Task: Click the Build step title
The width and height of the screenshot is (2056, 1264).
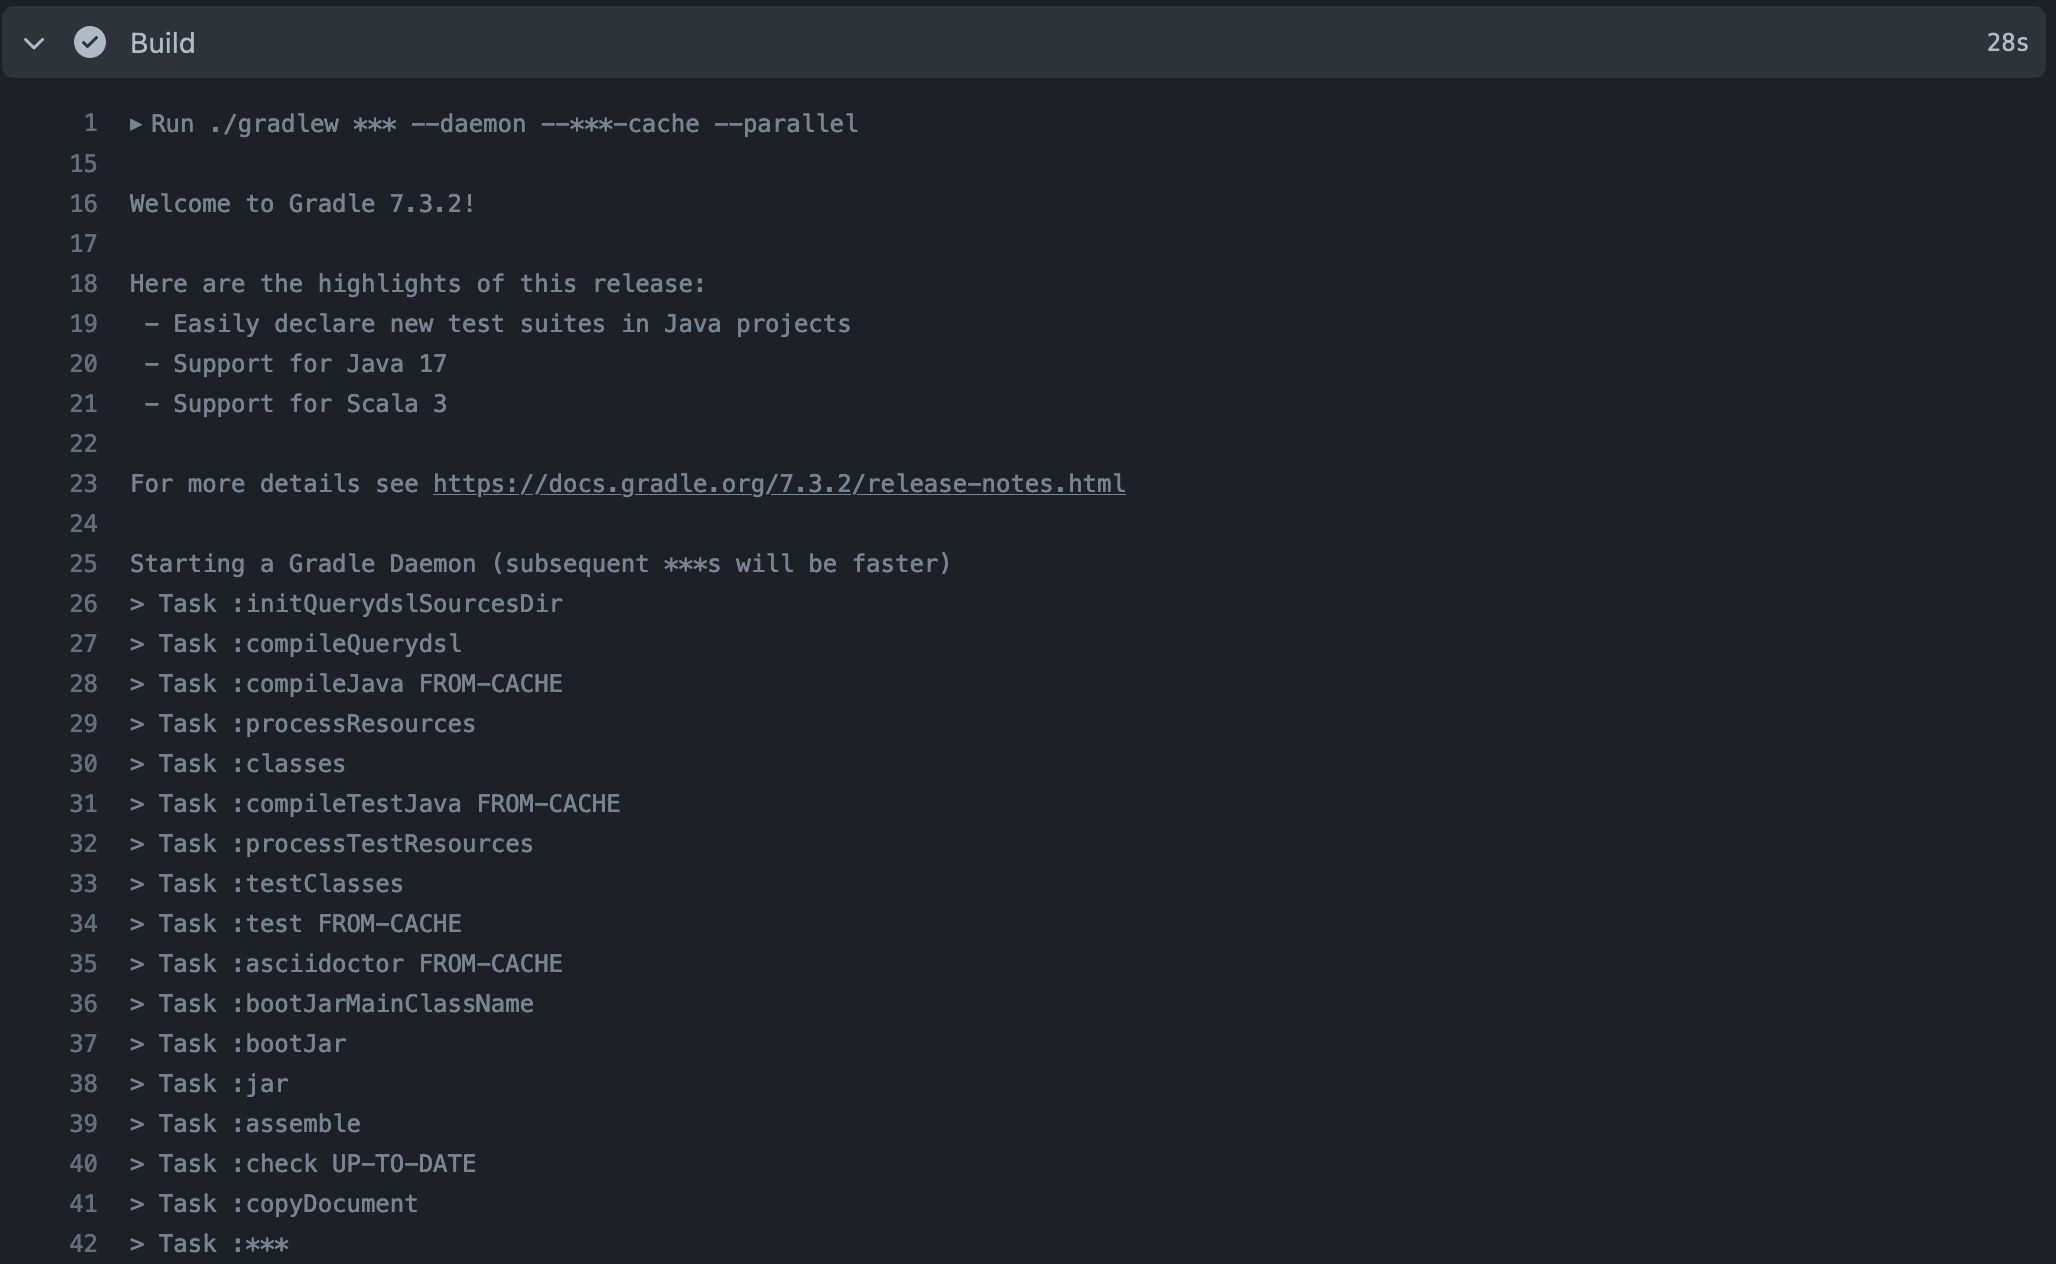Action: 162,43
